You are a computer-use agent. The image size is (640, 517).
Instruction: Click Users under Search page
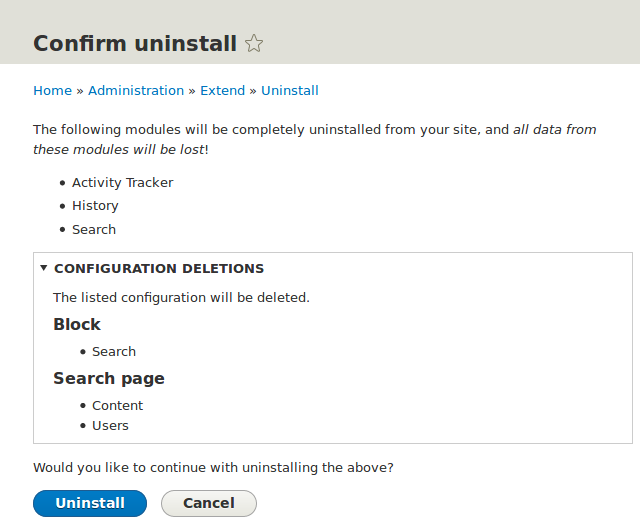pos(110,425)
